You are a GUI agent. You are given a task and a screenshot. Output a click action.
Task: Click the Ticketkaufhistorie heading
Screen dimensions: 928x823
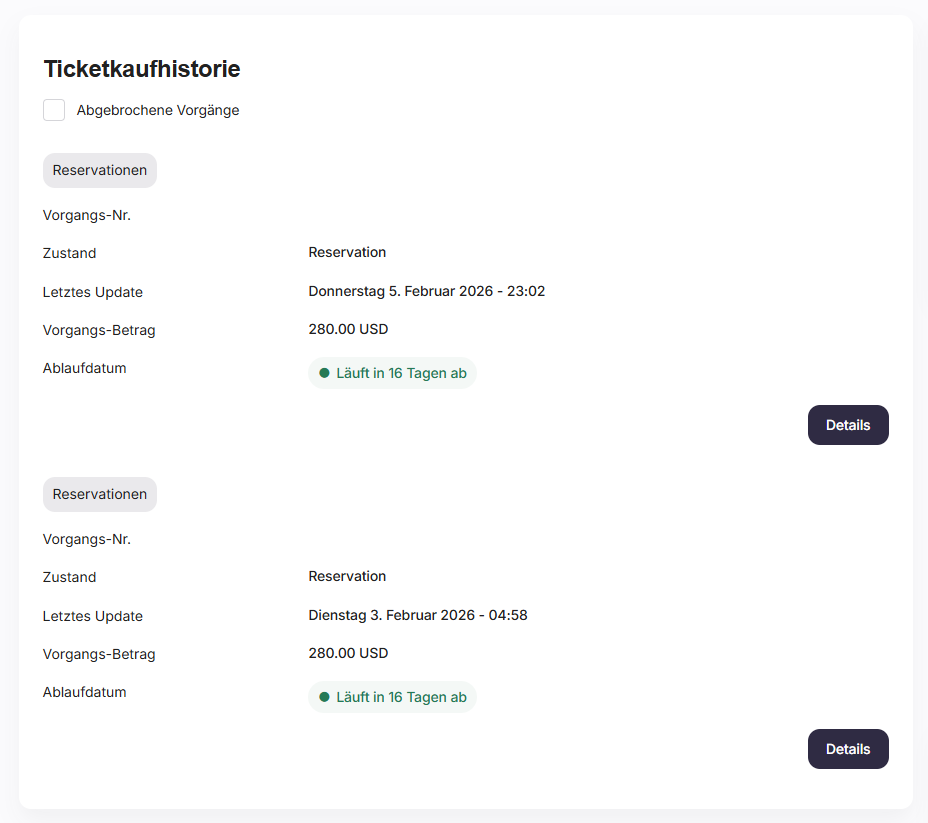click(141, 69)
